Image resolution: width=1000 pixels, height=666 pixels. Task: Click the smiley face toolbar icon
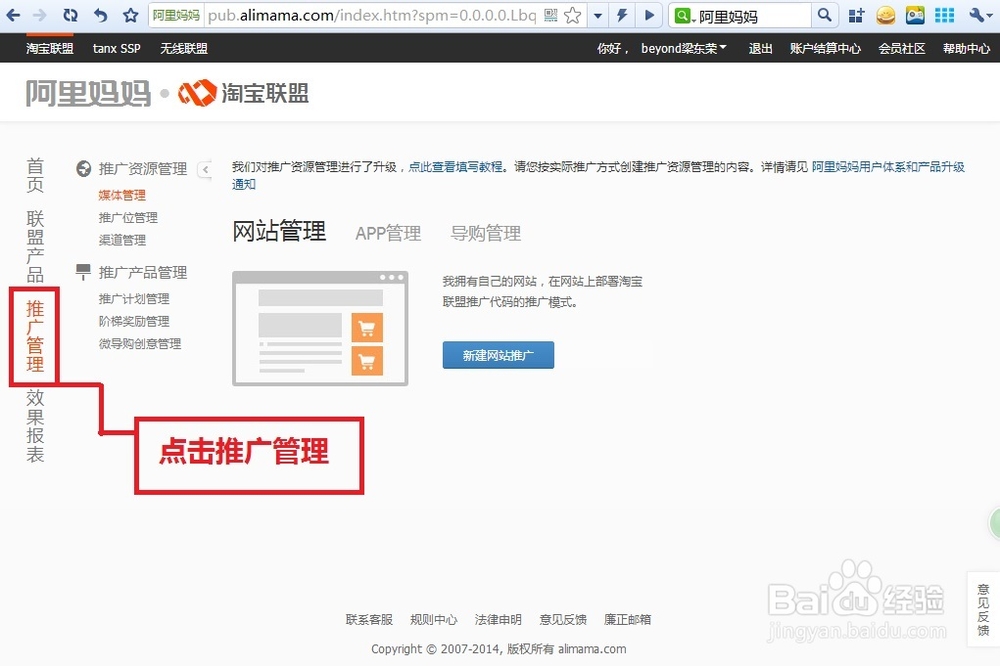point(886,15)
